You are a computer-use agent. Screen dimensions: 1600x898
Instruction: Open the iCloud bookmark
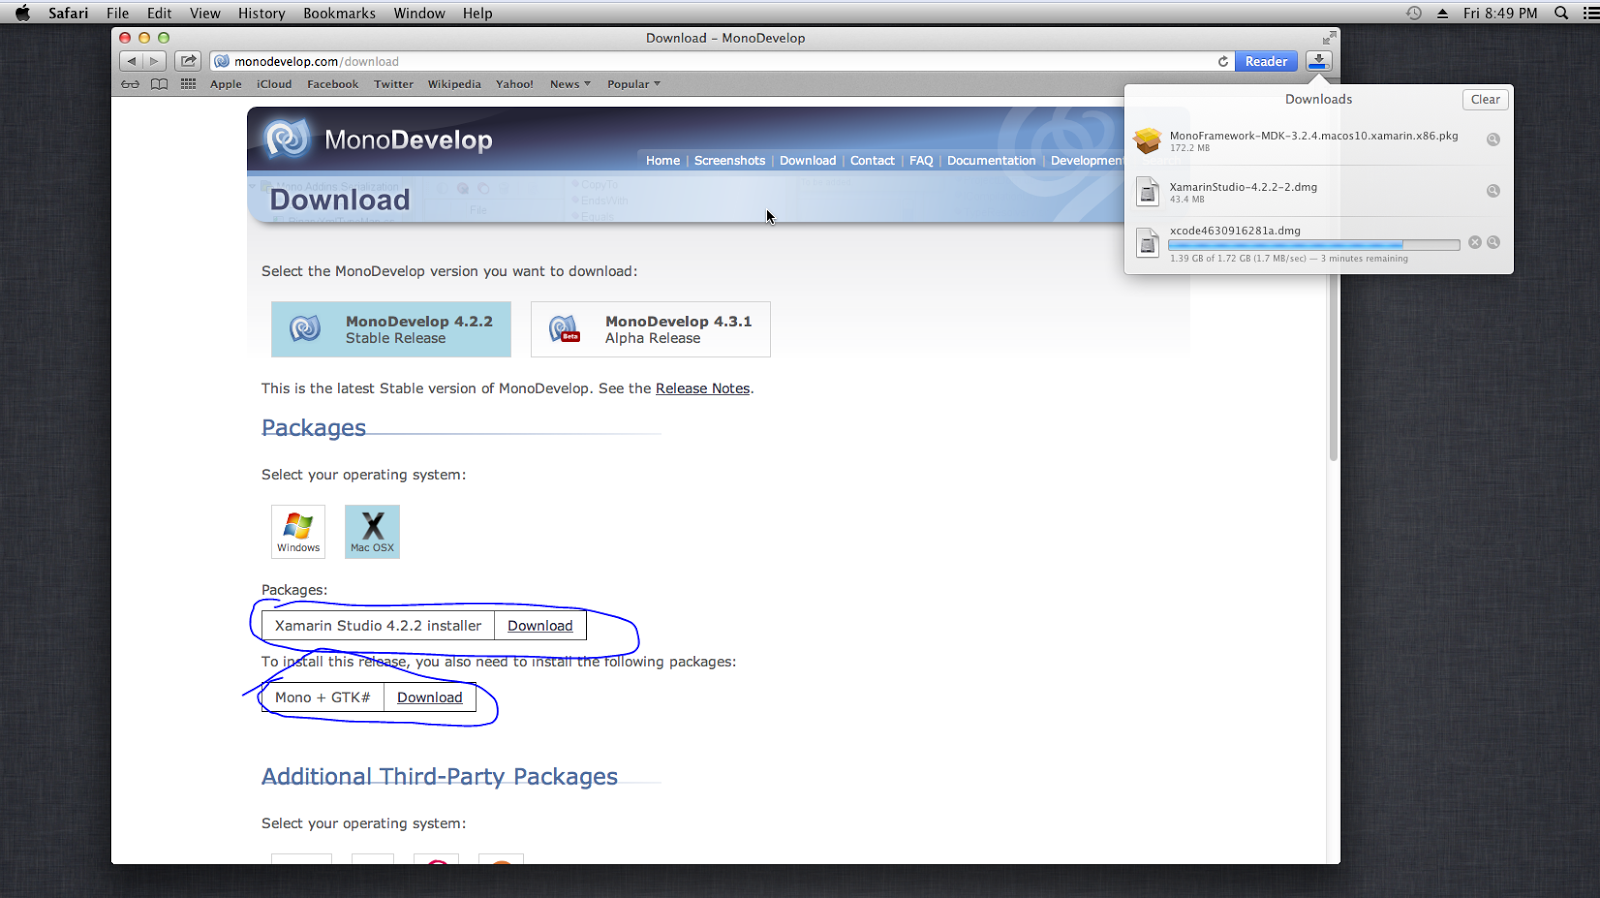click(274, 84)
